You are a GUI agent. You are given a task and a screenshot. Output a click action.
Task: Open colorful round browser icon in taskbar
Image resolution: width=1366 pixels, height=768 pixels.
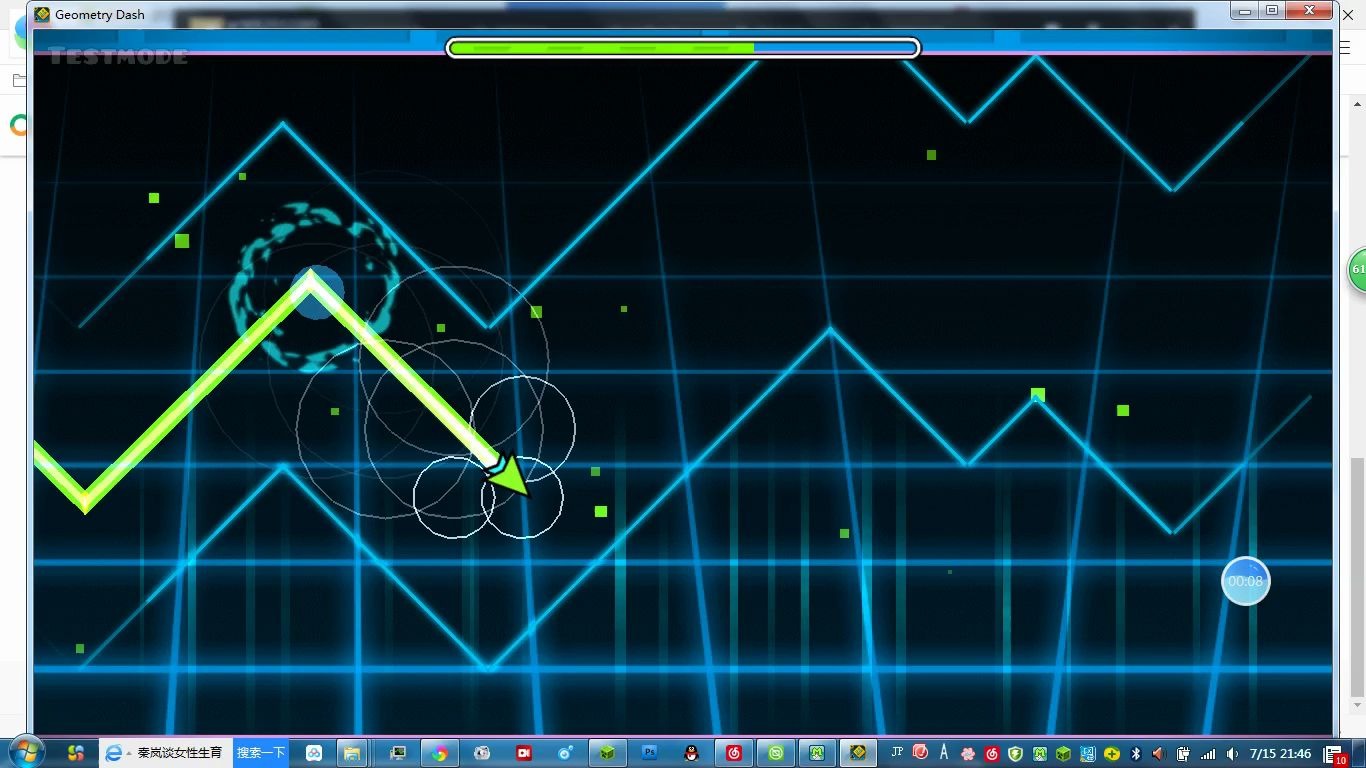[440, 753]
